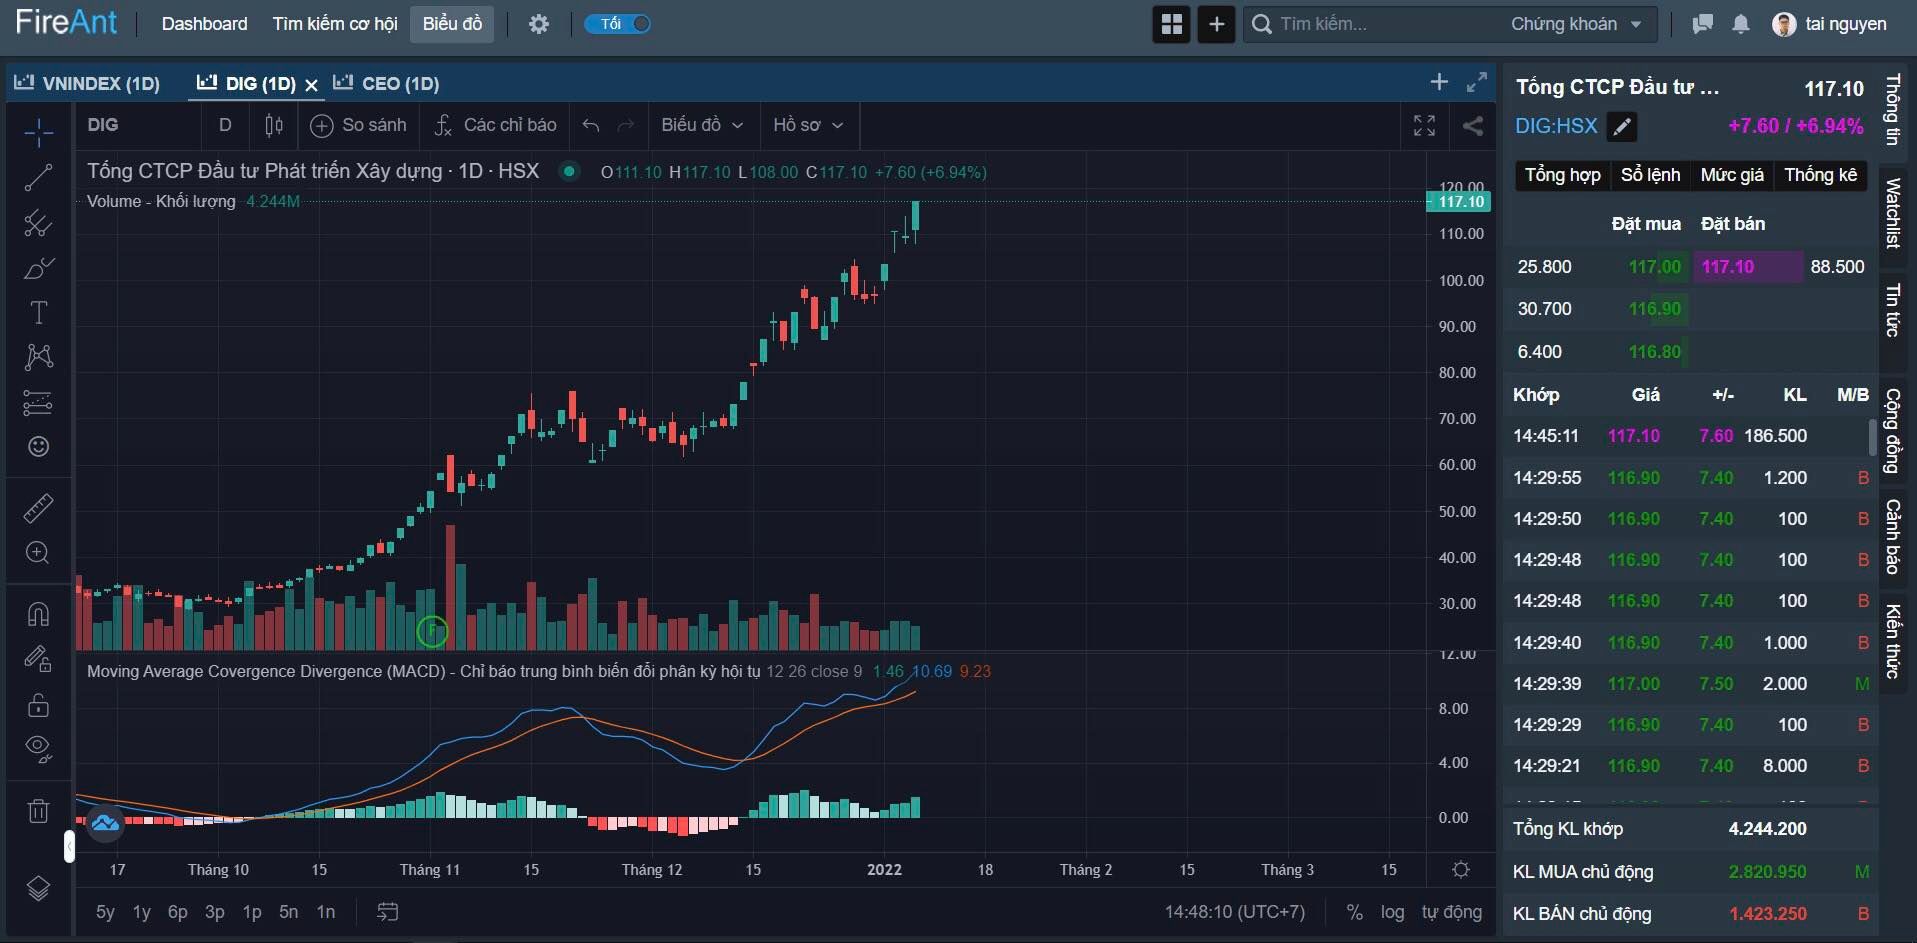The height and width of the screenshot is (943, 1917).
Task: Toggle percent scale mode
Action: (x=1354, y=912)
